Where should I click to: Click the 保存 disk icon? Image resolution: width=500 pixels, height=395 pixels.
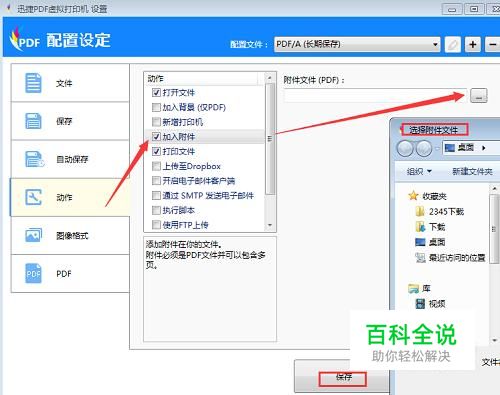33,121
